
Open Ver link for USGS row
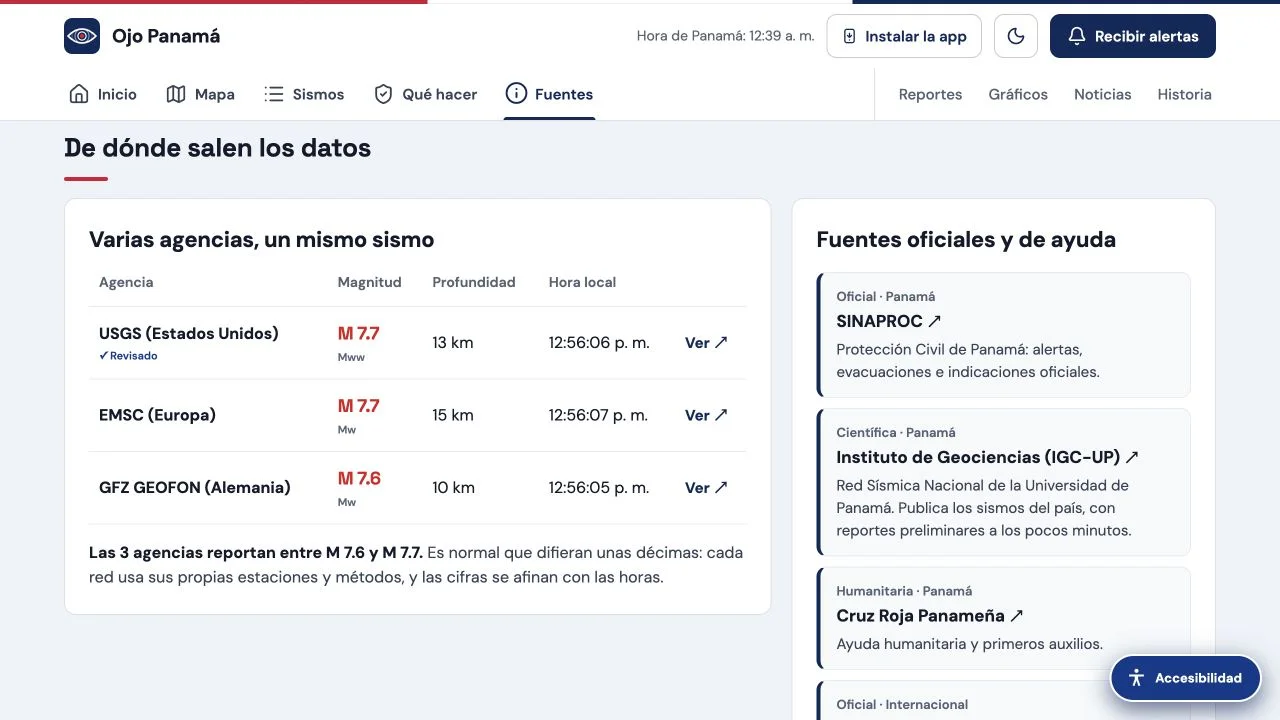click(x=706, y=343)
